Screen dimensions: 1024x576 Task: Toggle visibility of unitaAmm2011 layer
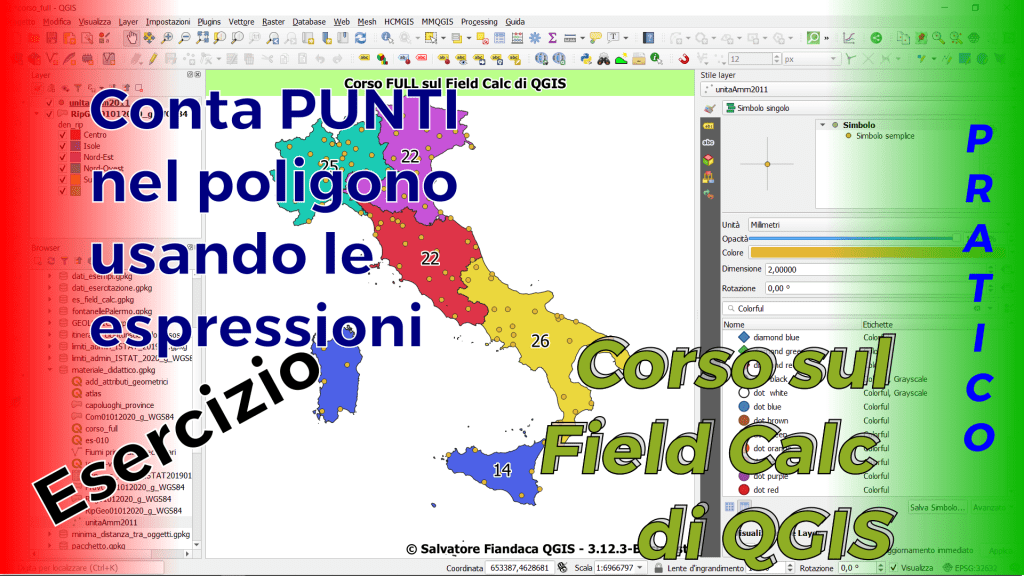(x=50, y=103)
